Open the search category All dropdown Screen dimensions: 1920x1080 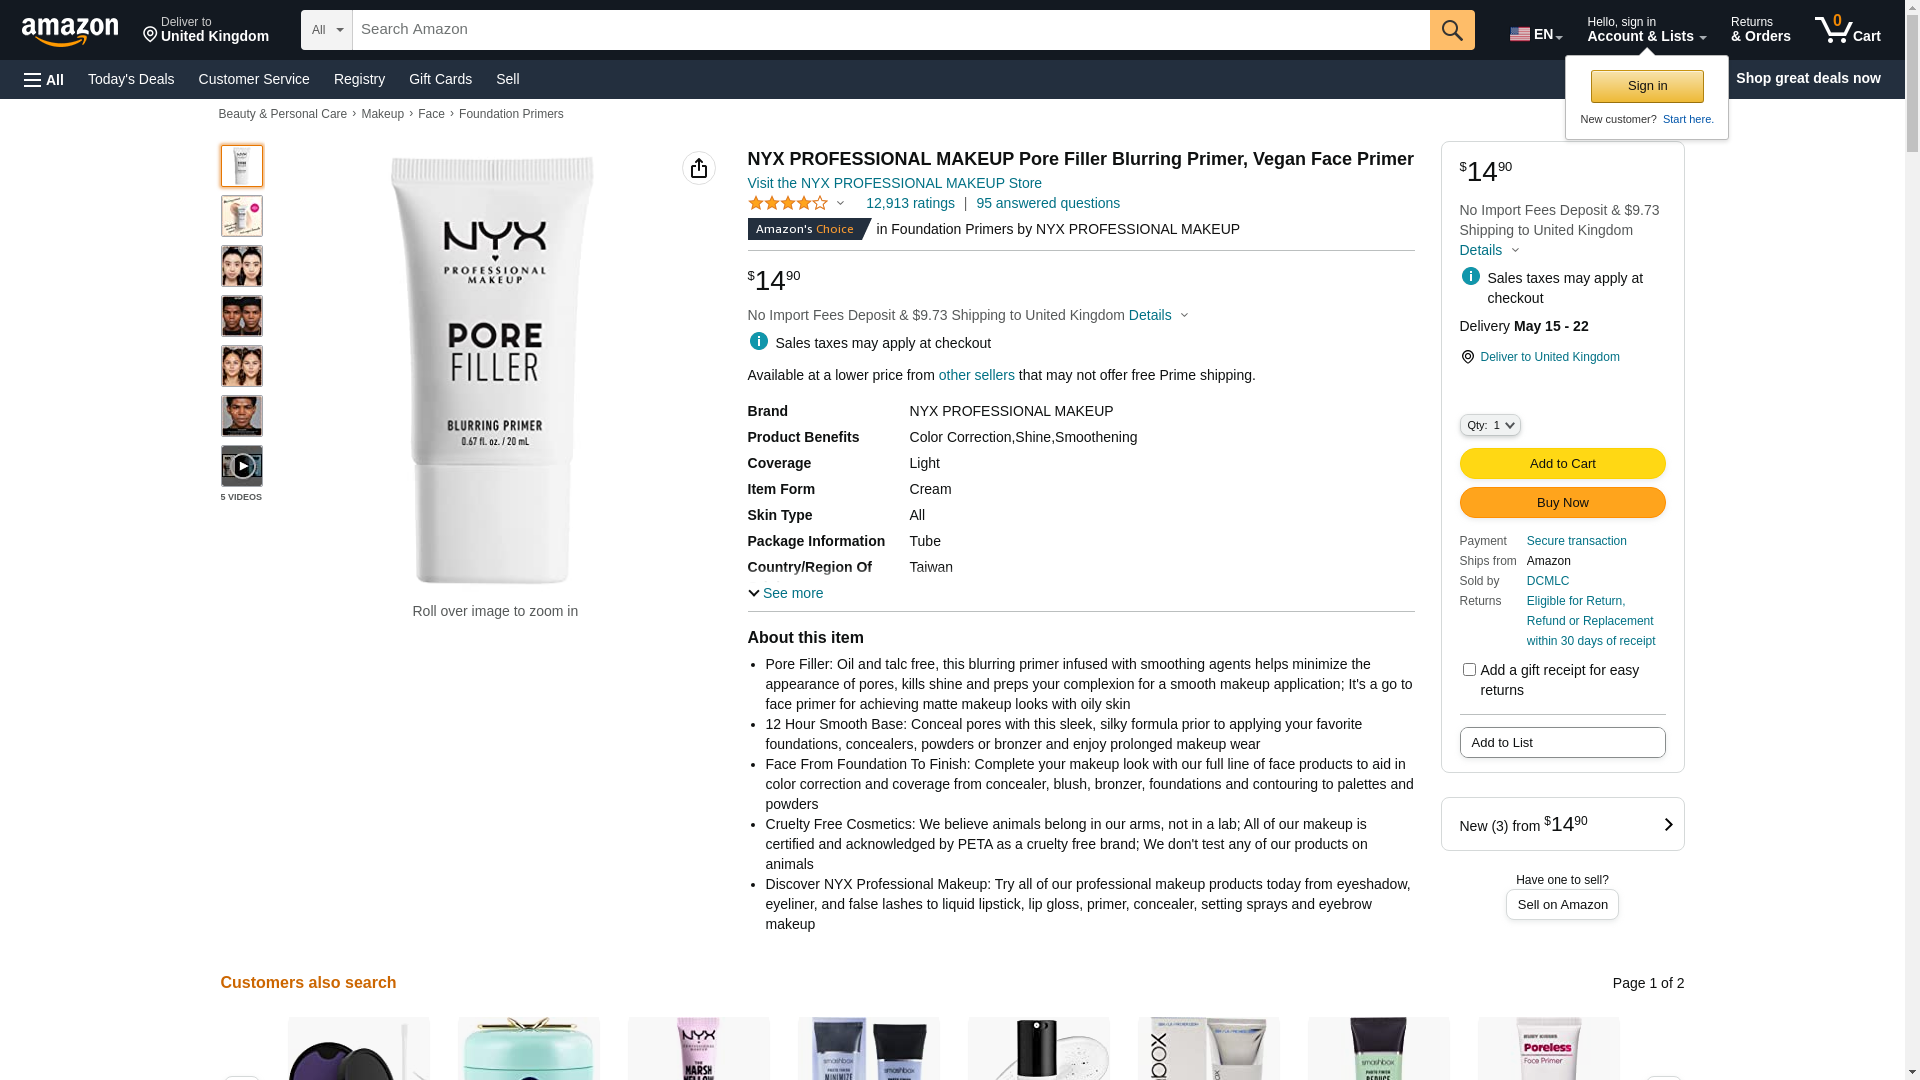click(x=327, y=30)
